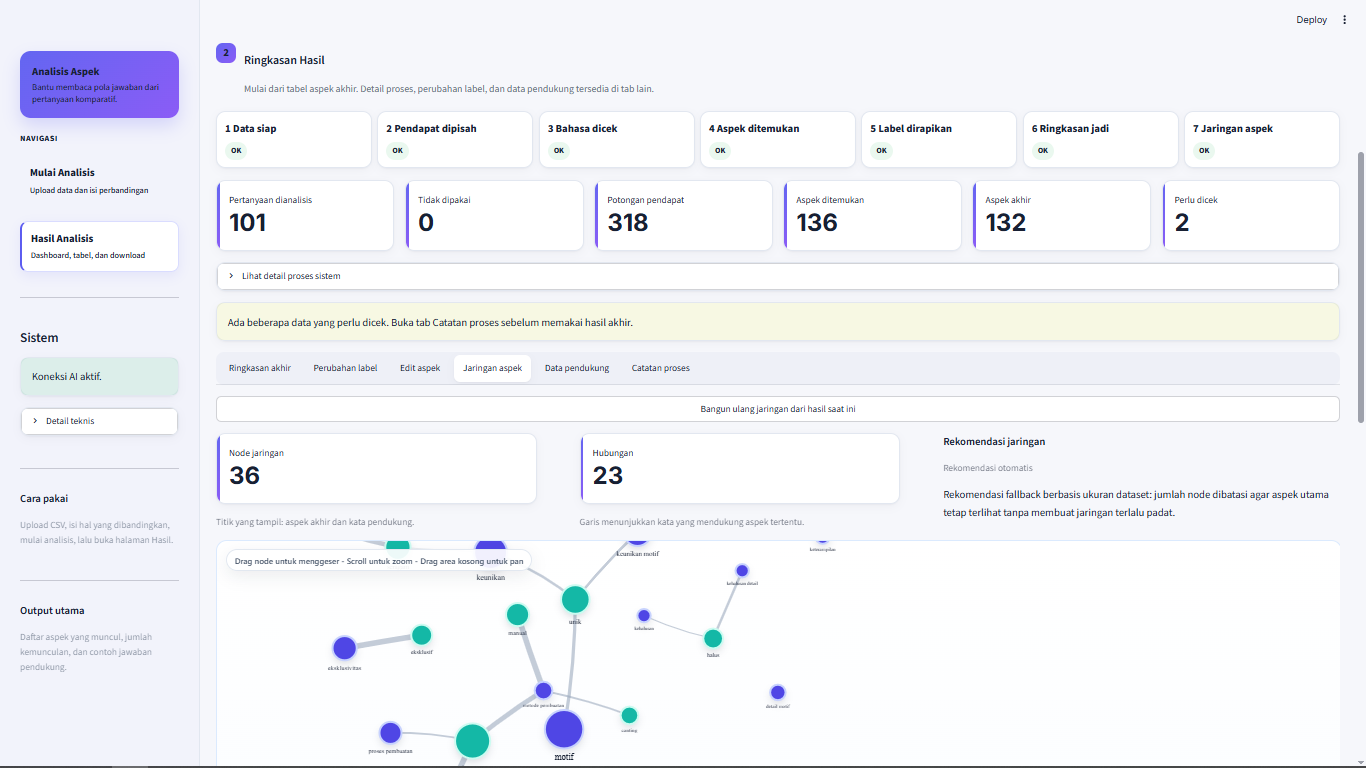The width and height of the screenshot is (1366, 768).
Task: Click the Hubungan 23 card
Action: click(x=740, y=468)
